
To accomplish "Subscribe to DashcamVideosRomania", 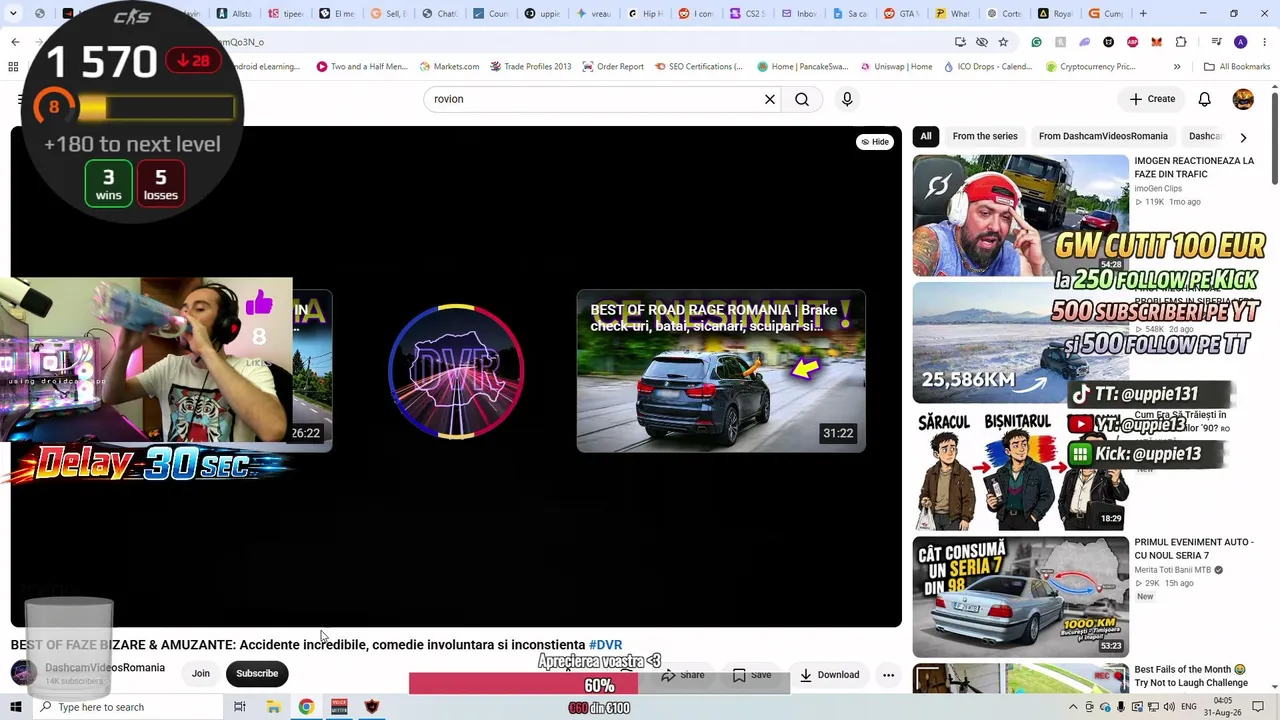I will (257, 673).
